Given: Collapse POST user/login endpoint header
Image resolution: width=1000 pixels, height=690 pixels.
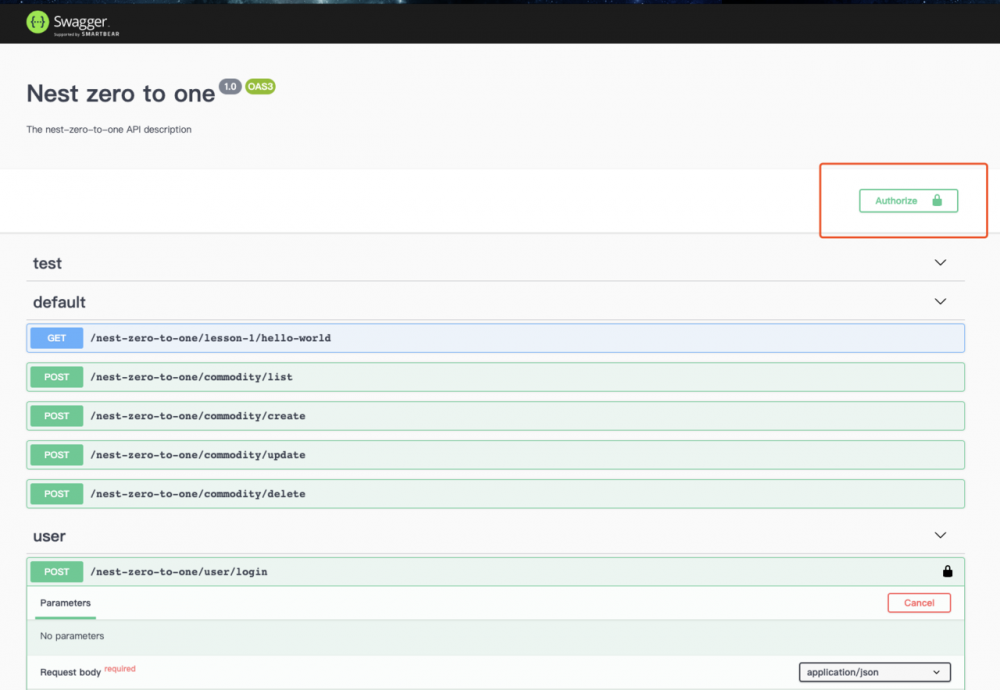Looking at the screenshot, I should [496, 571].
